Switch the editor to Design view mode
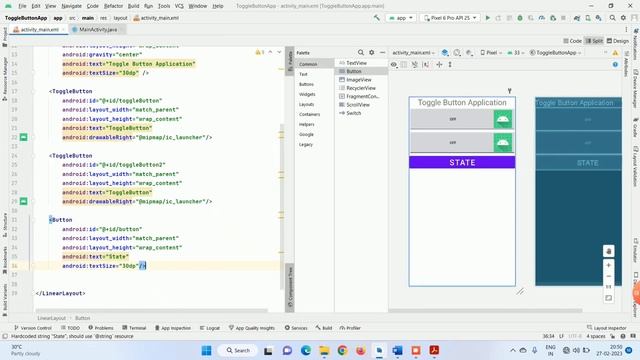640x360 pixels. (x=618, y=41)
